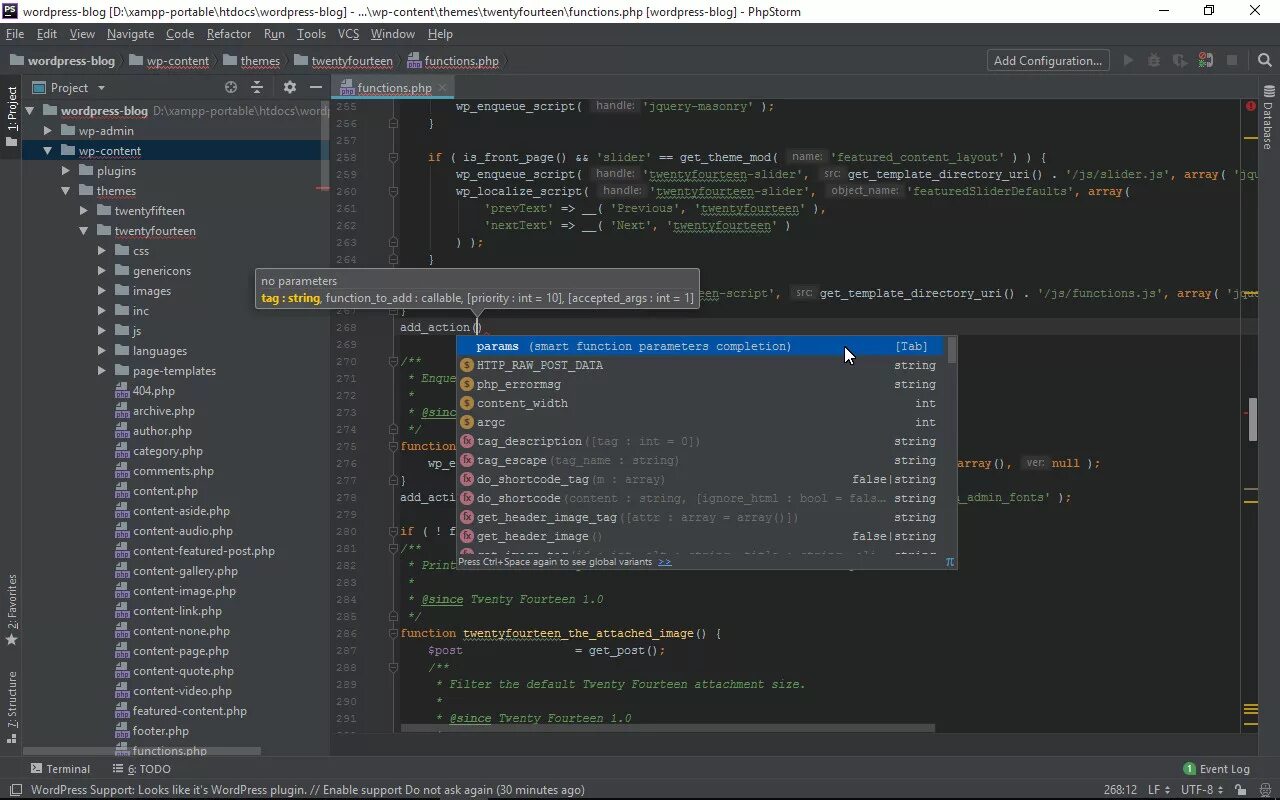This screenshot has width=1280, height=800.
Task: Select HTTP_RAW_POST_DATA completion item
Action: coord(702,365)
